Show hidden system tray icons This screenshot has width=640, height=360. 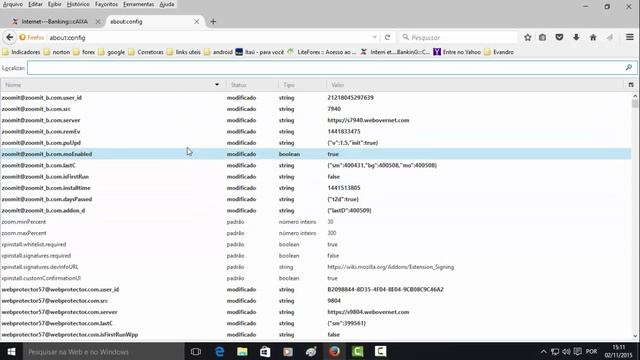tap(543, 351)
